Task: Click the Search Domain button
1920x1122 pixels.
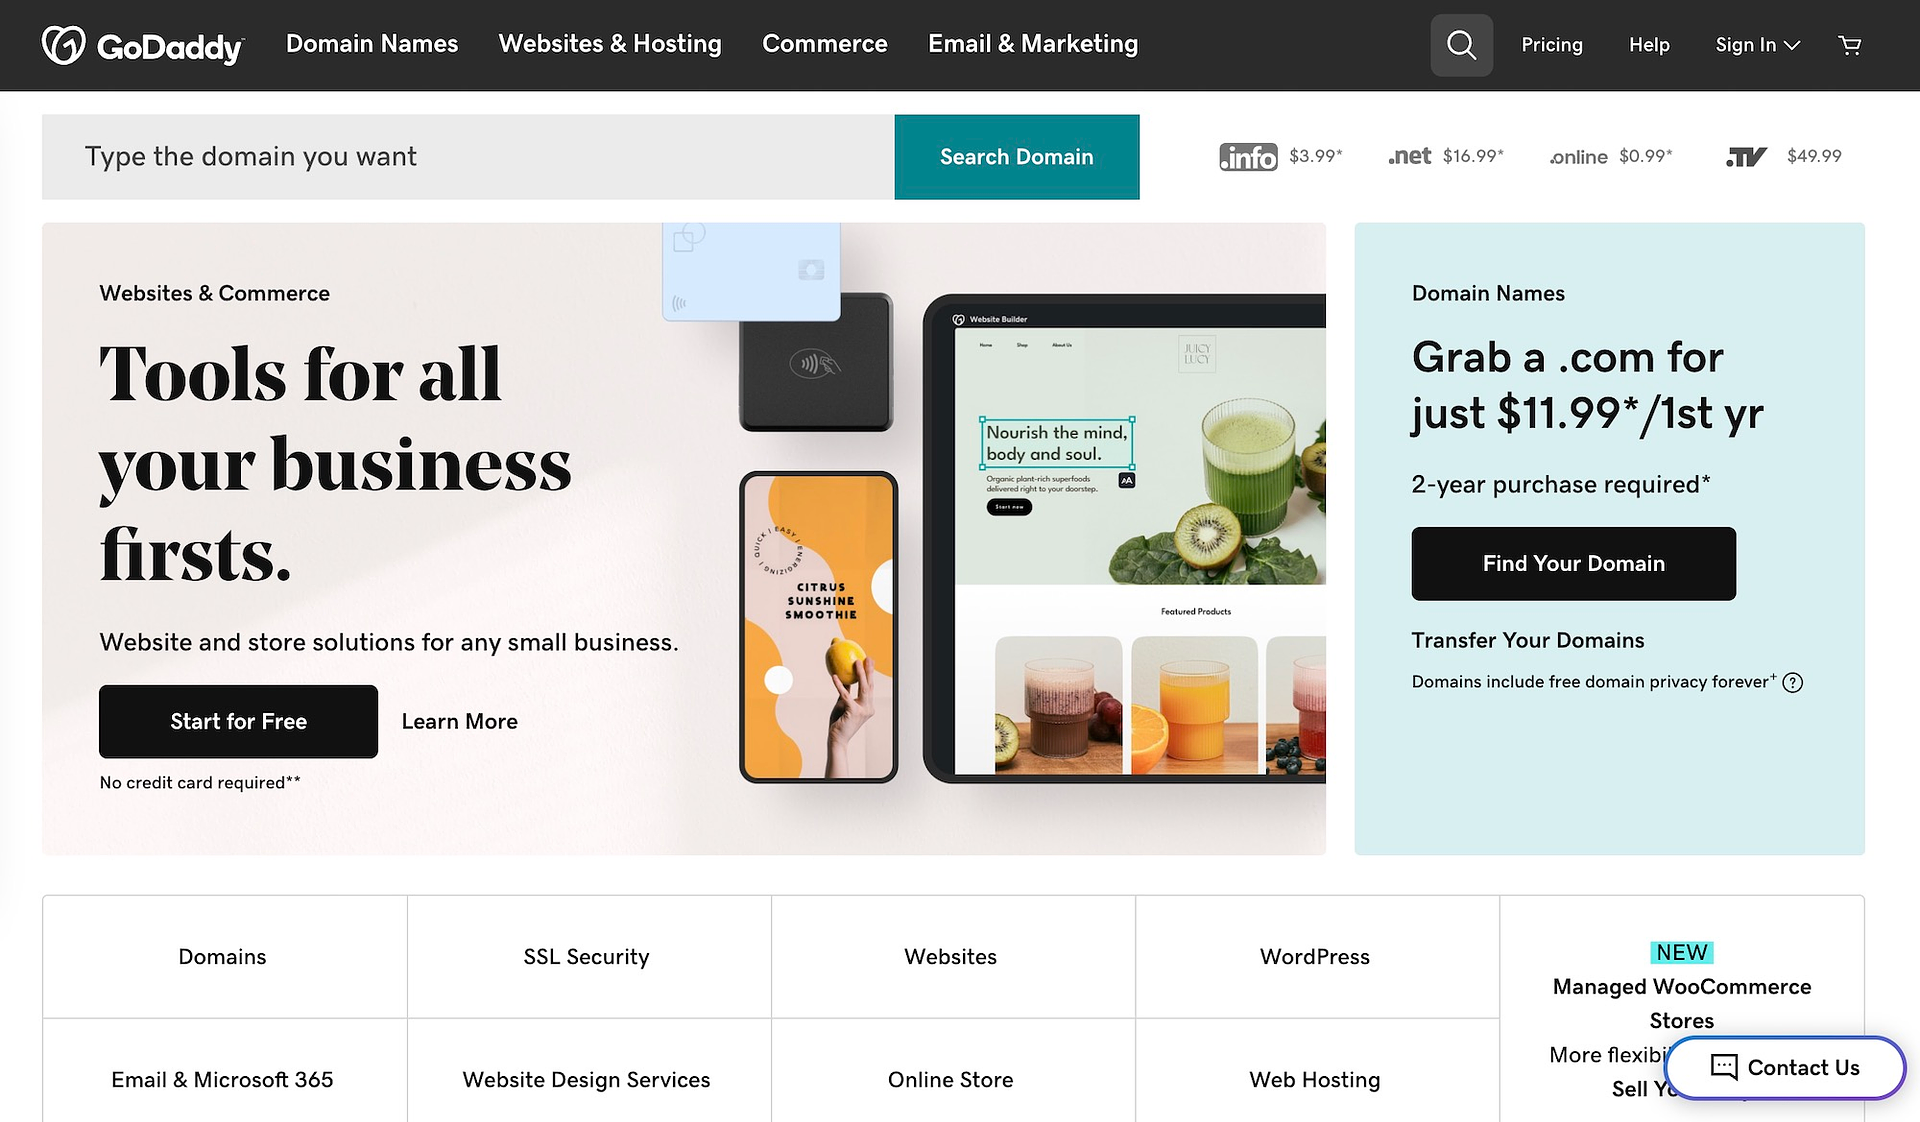Action: pyautogui.click(x=1016, y=156)
